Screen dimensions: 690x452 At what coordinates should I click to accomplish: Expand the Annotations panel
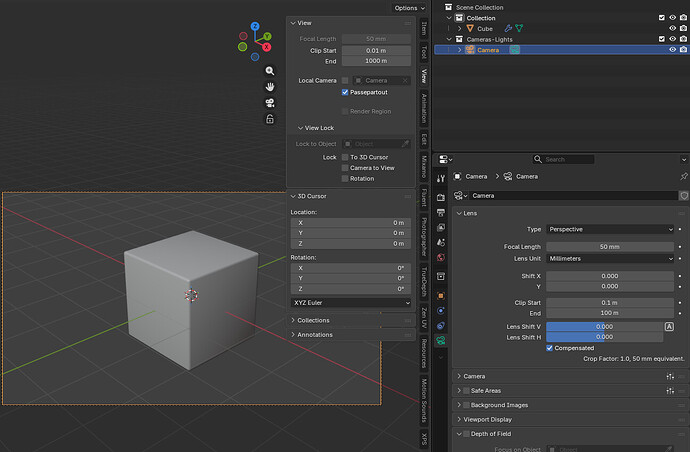click(351, 335)
